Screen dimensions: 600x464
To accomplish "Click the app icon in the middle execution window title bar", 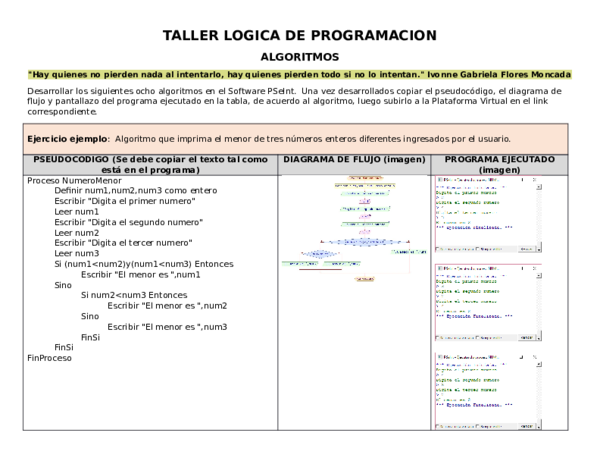I will [439, 267].
